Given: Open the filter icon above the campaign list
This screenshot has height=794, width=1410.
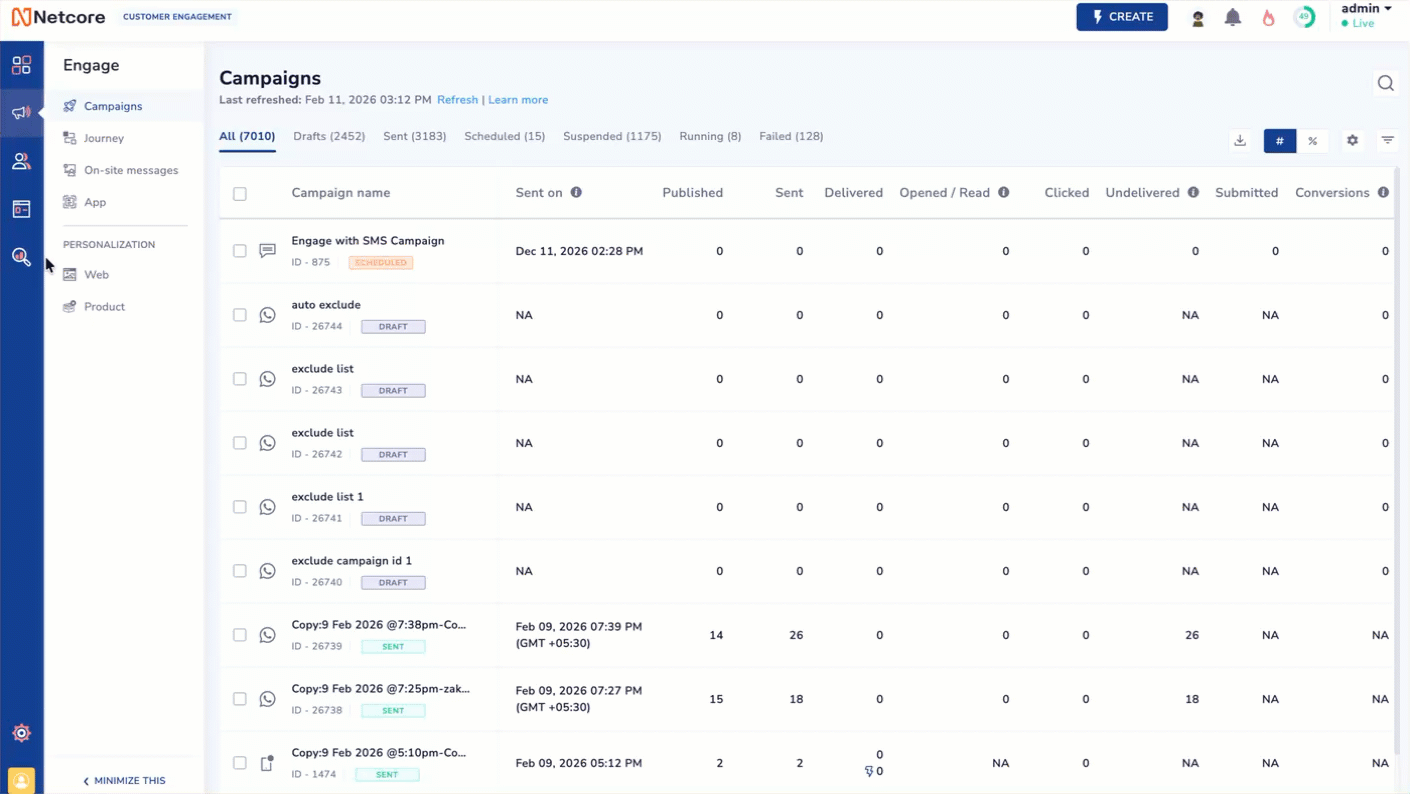Looking at the screenshot, I should point(1387,140).
